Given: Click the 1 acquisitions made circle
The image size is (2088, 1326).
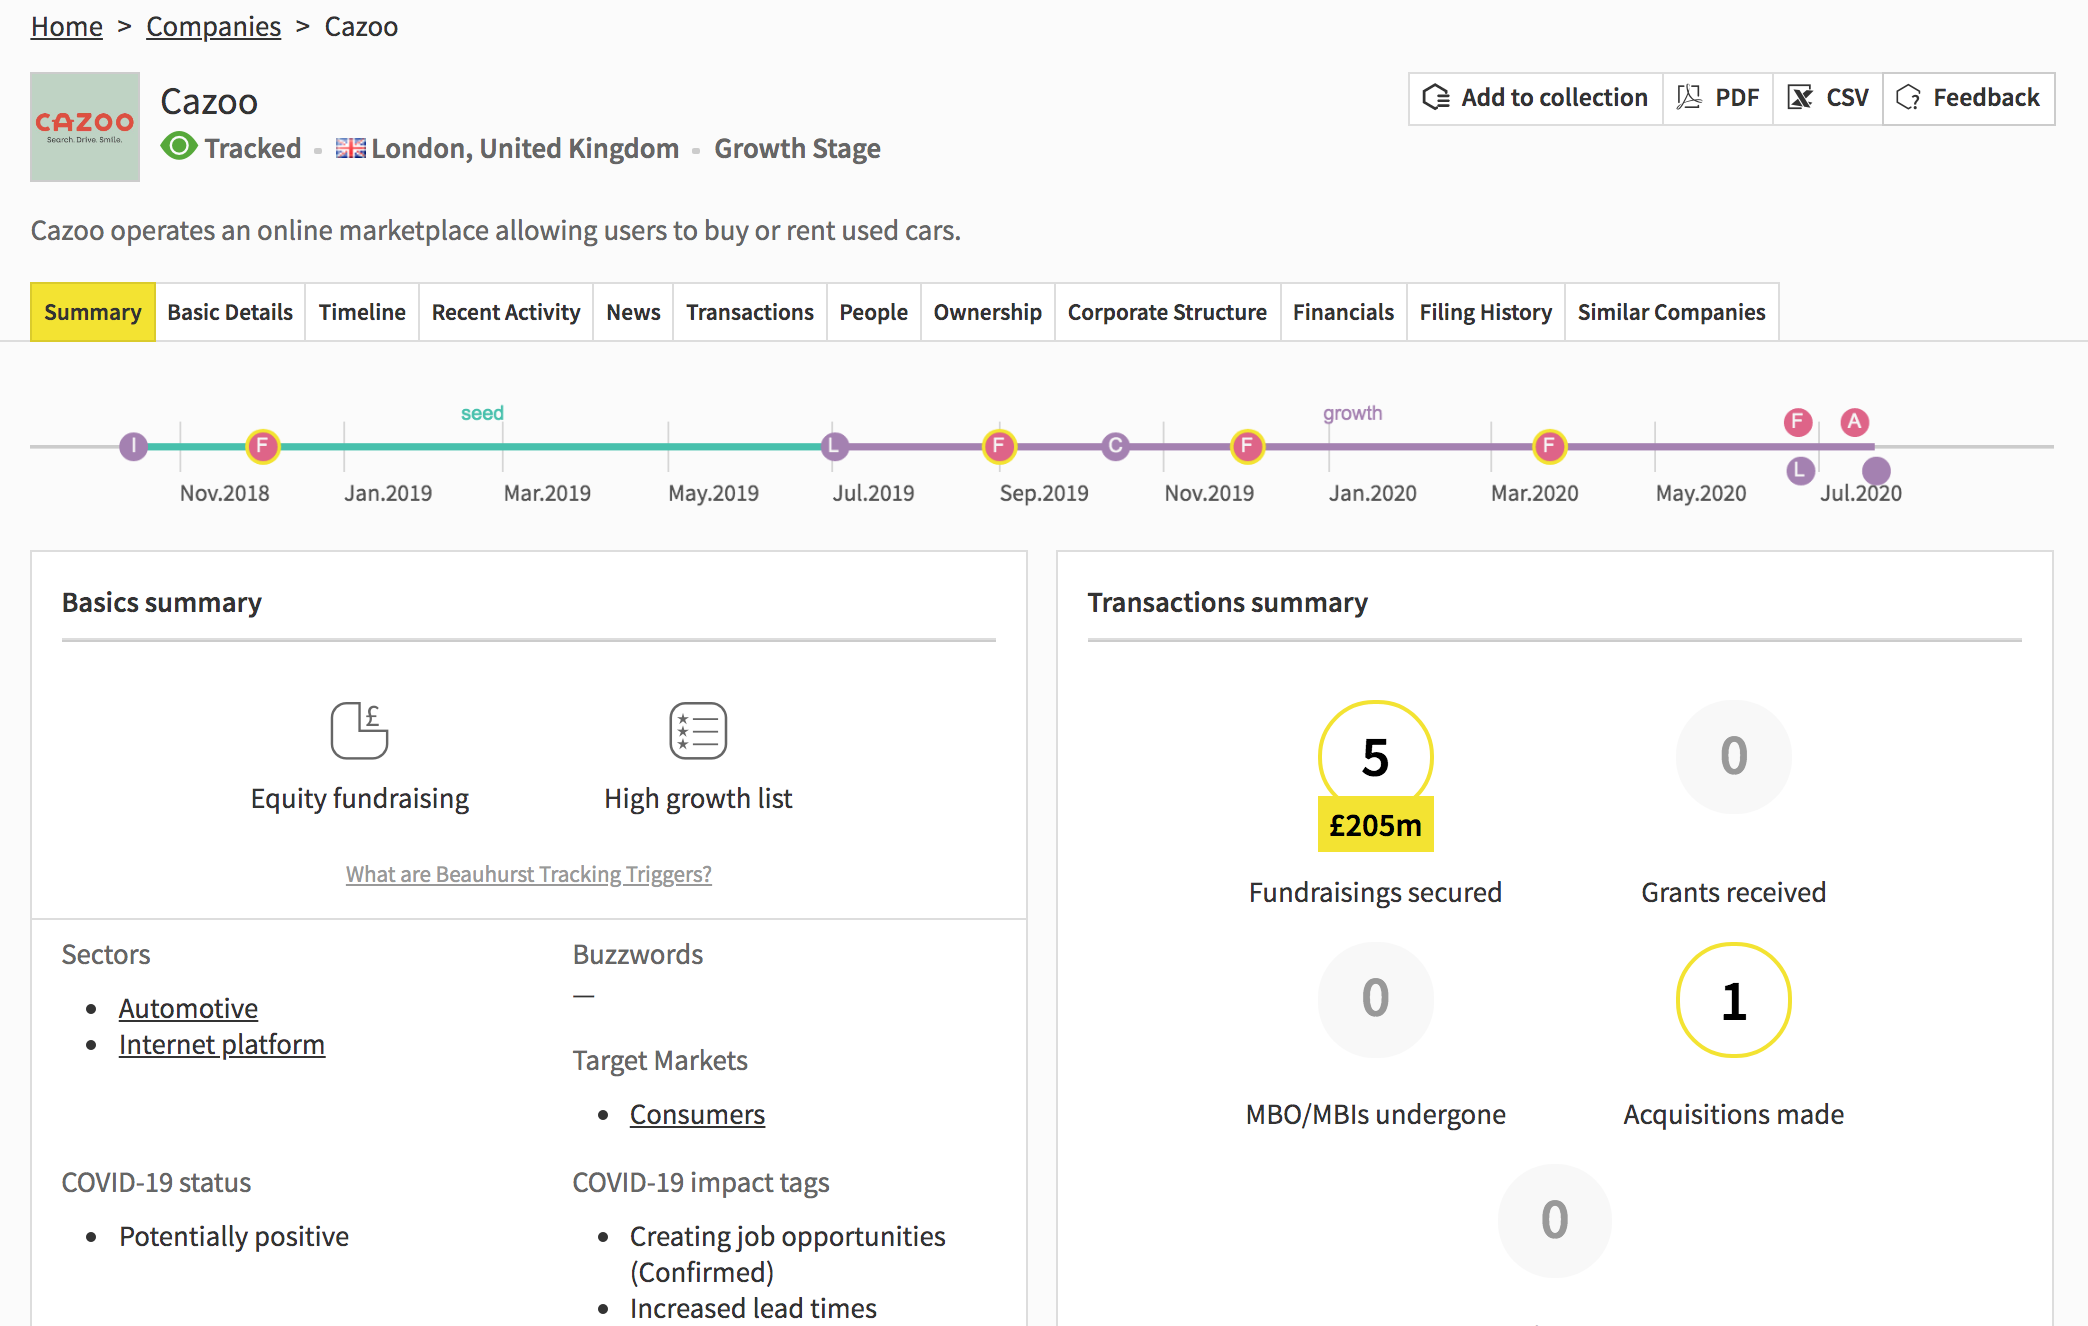Looking at the screenshot, I should click(x=1734, y=1000).
